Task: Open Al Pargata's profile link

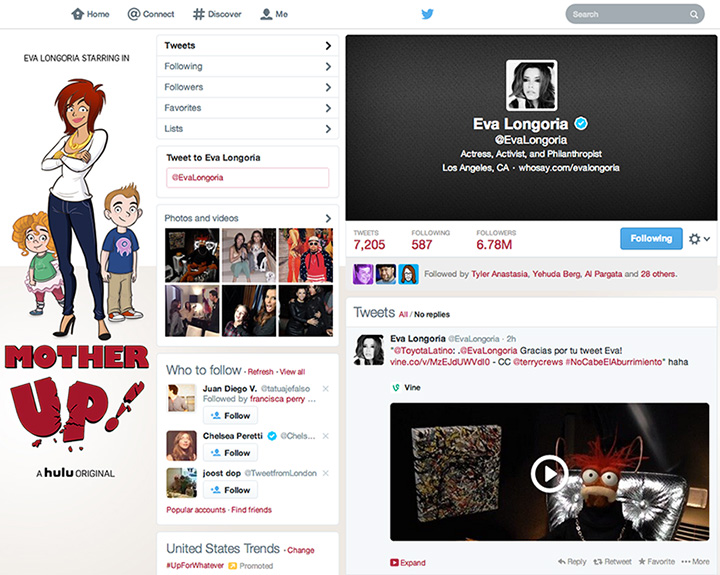Action: point(603,274)
